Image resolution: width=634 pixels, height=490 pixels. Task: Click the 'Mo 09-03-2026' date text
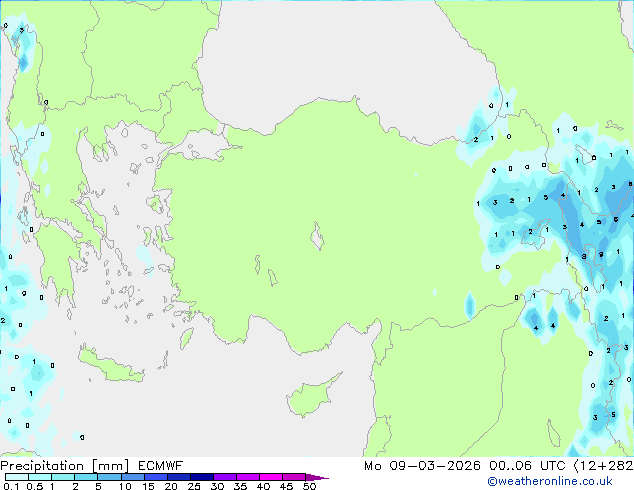pos(423,466)
